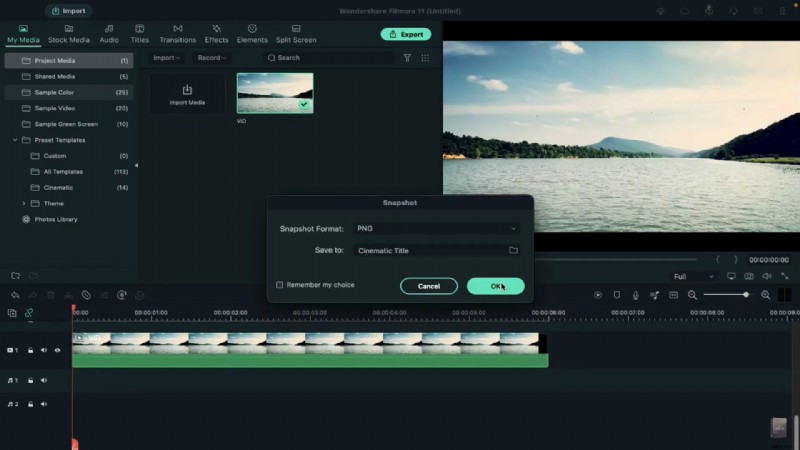
Task: Click the timeline zoom slider
Action: [727, 295]
